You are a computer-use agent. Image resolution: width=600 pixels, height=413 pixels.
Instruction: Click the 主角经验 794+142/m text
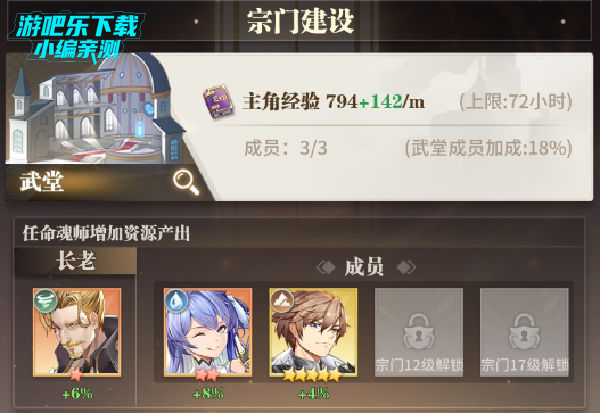tap(334, 101)
